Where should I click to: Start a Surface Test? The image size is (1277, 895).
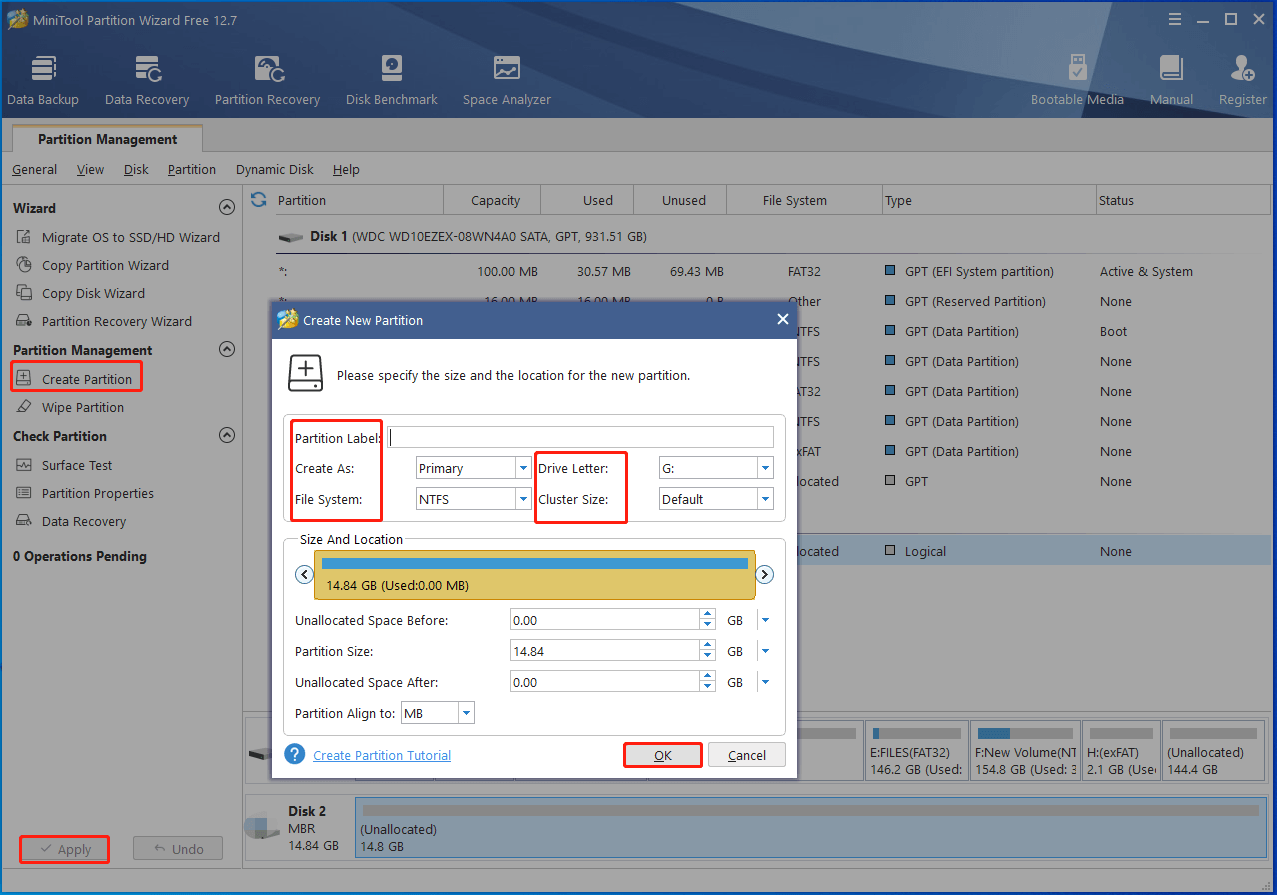77,465
